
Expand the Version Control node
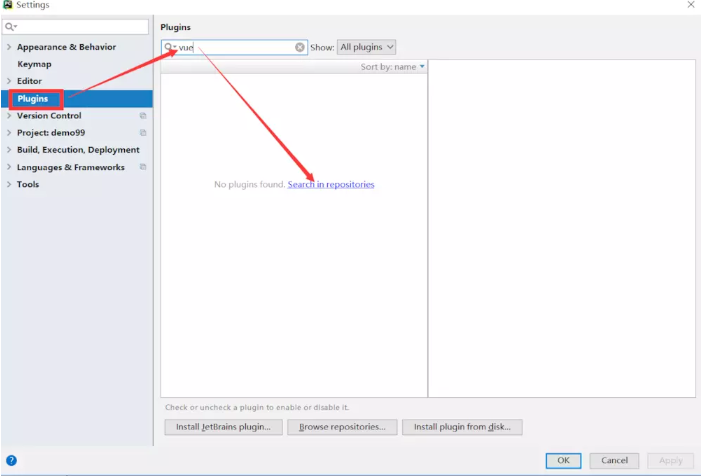(9, 116)
